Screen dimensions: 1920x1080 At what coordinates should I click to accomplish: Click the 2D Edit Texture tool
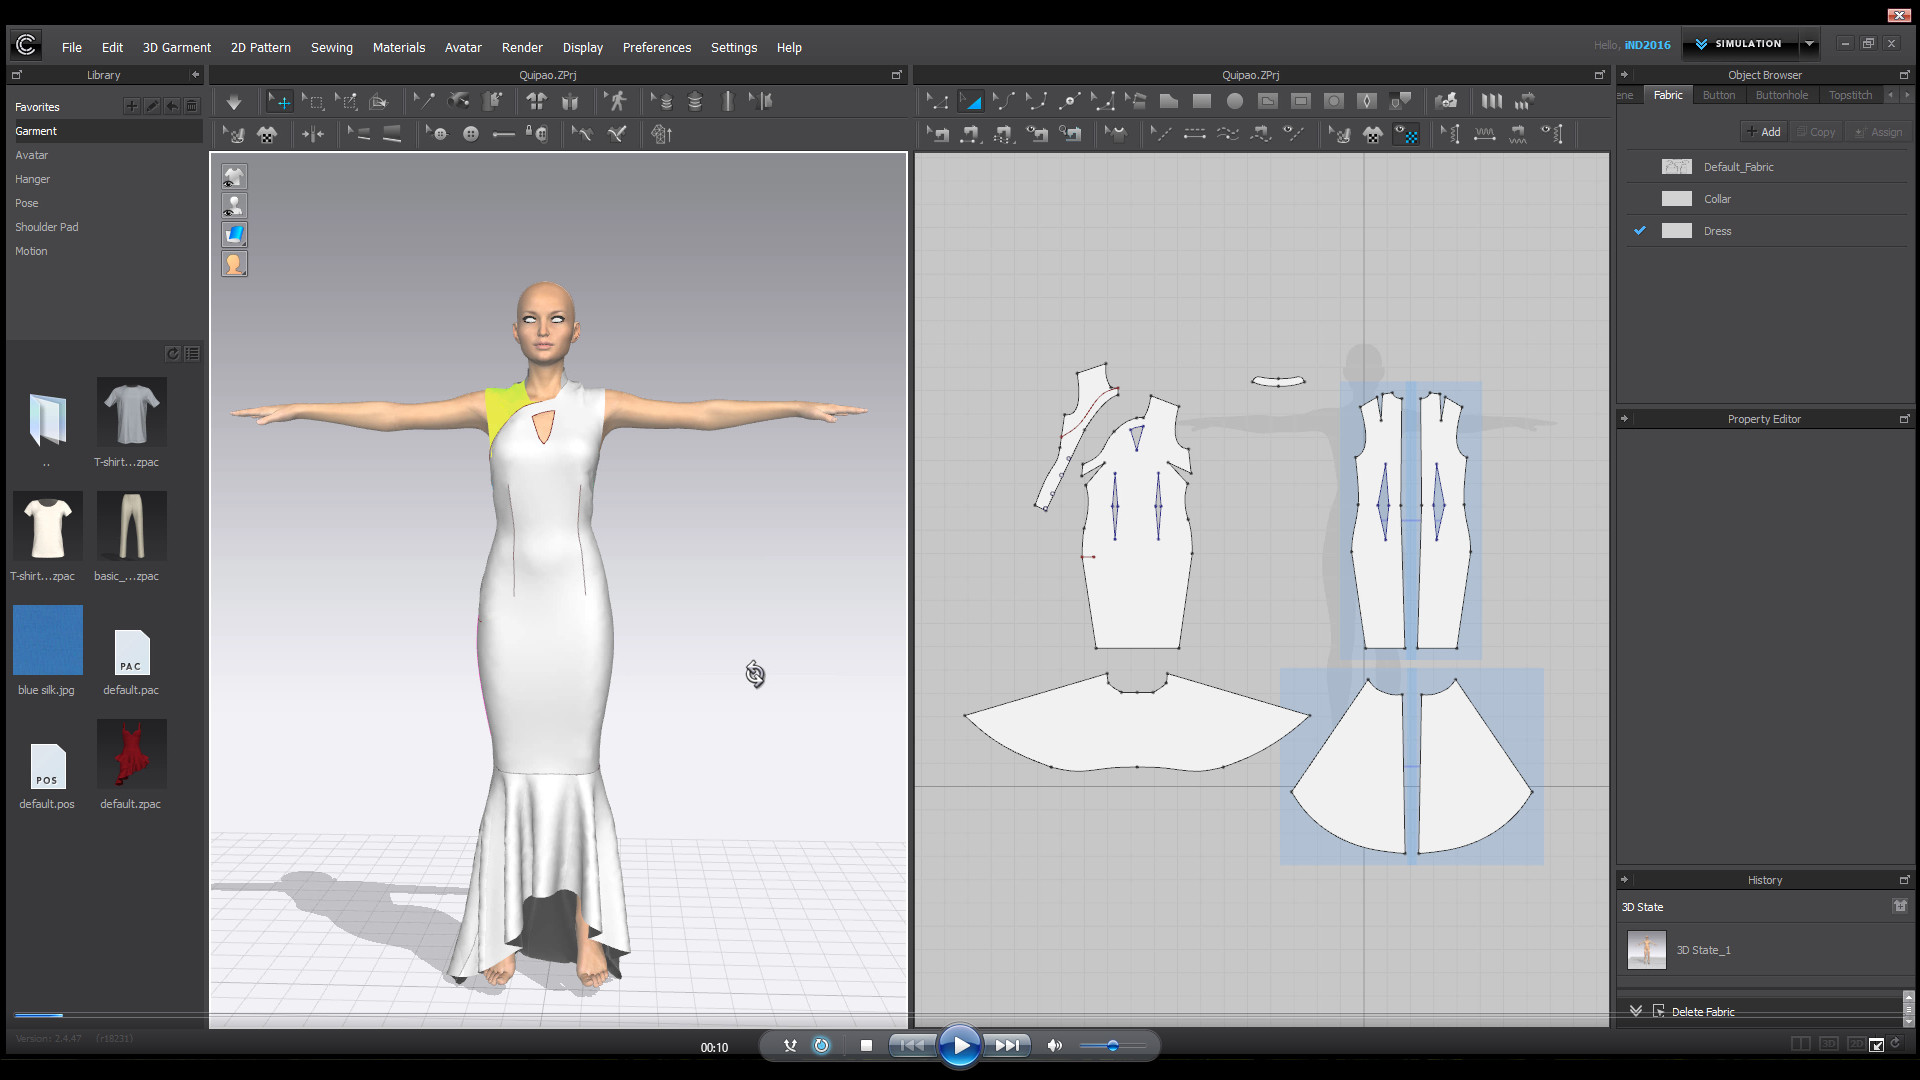[x=1340, y=134]
